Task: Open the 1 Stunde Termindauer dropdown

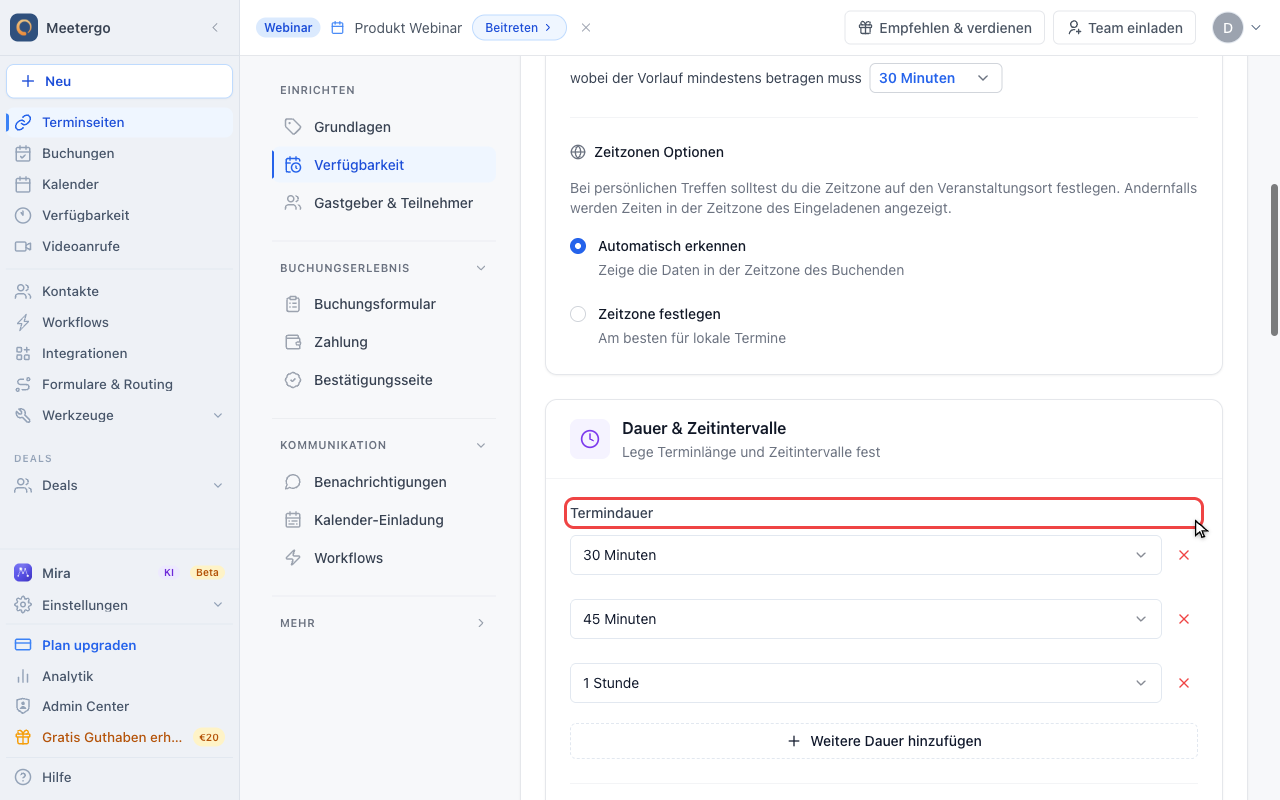Action: [x=866, y=683]
